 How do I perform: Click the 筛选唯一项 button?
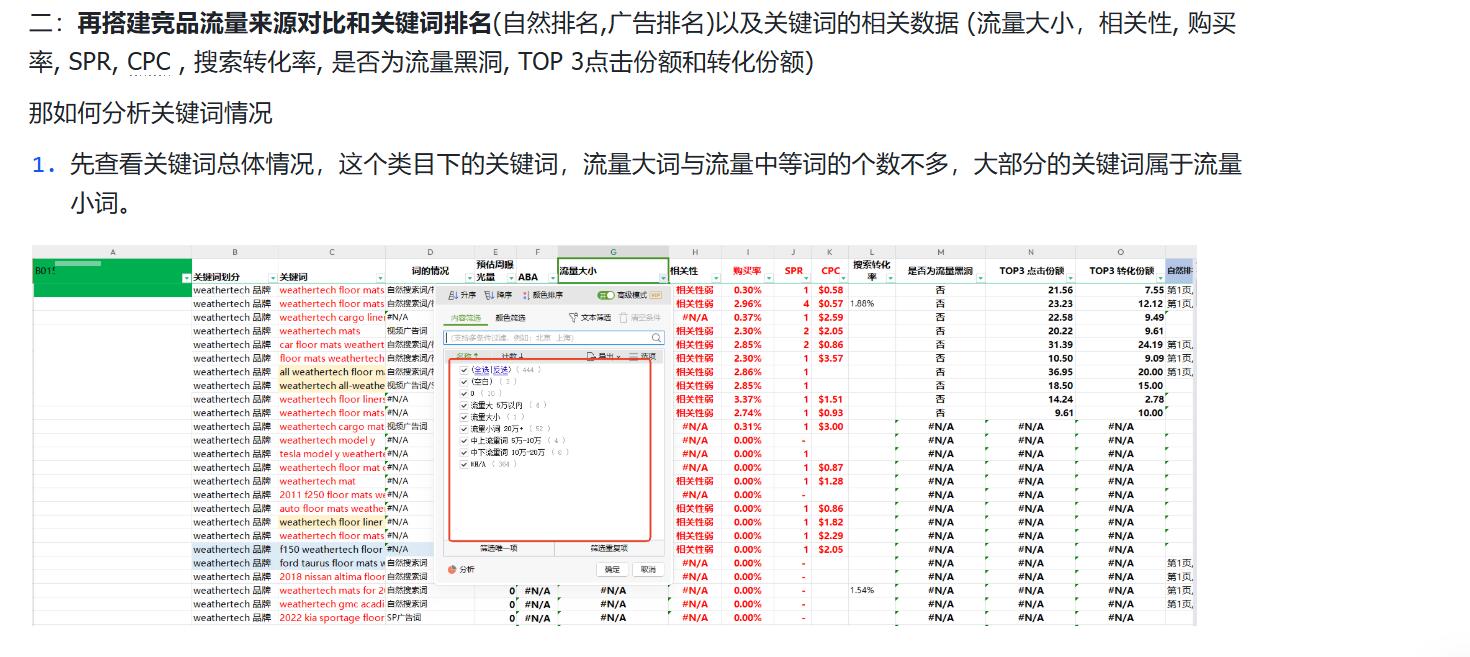point(498,548)
